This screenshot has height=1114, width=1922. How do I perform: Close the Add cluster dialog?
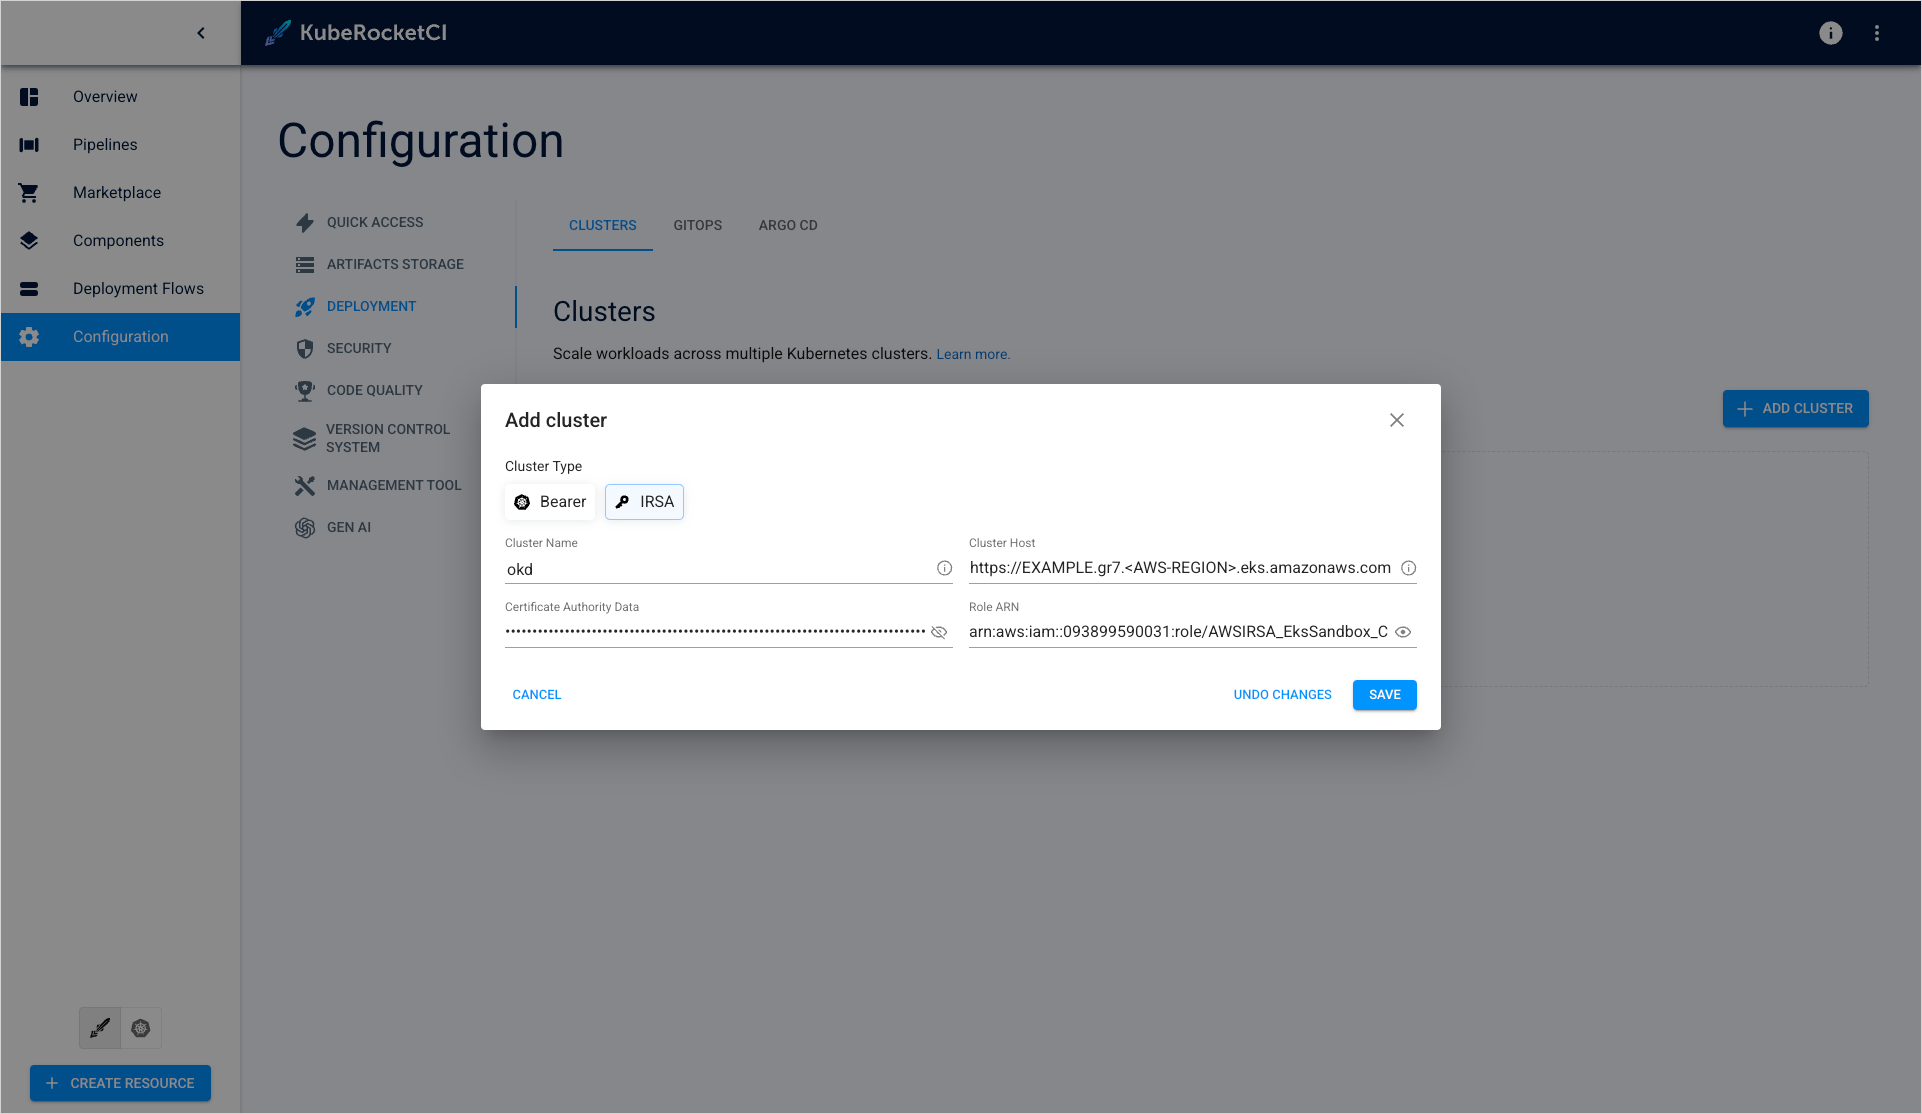[x=1396, y=420]
